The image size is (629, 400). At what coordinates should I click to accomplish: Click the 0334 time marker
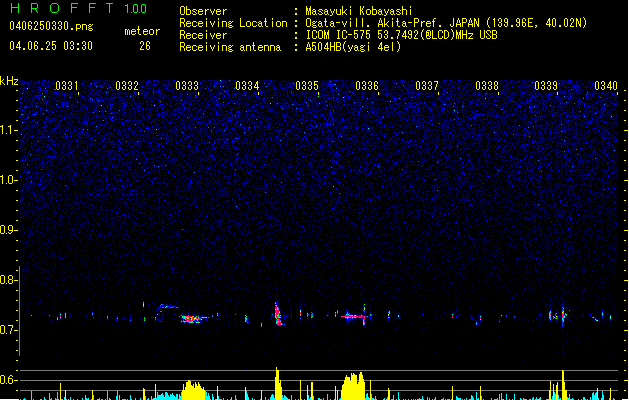point(247,86)
